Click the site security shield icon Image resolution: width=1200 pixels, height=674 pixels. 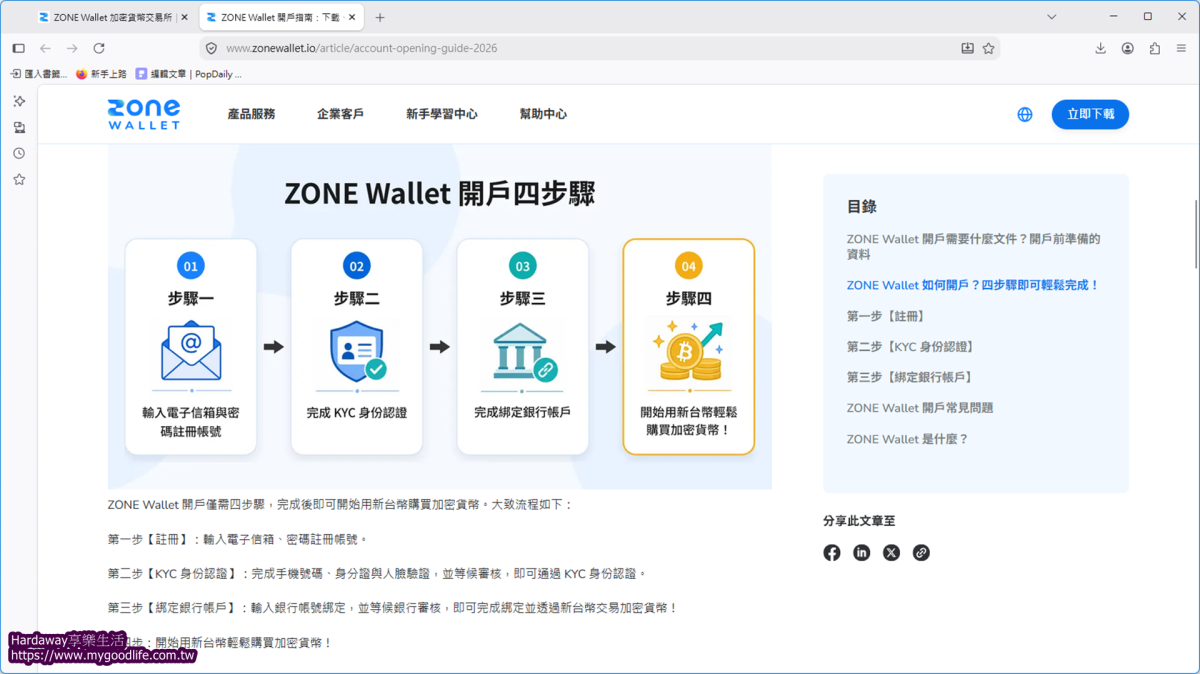210,48
